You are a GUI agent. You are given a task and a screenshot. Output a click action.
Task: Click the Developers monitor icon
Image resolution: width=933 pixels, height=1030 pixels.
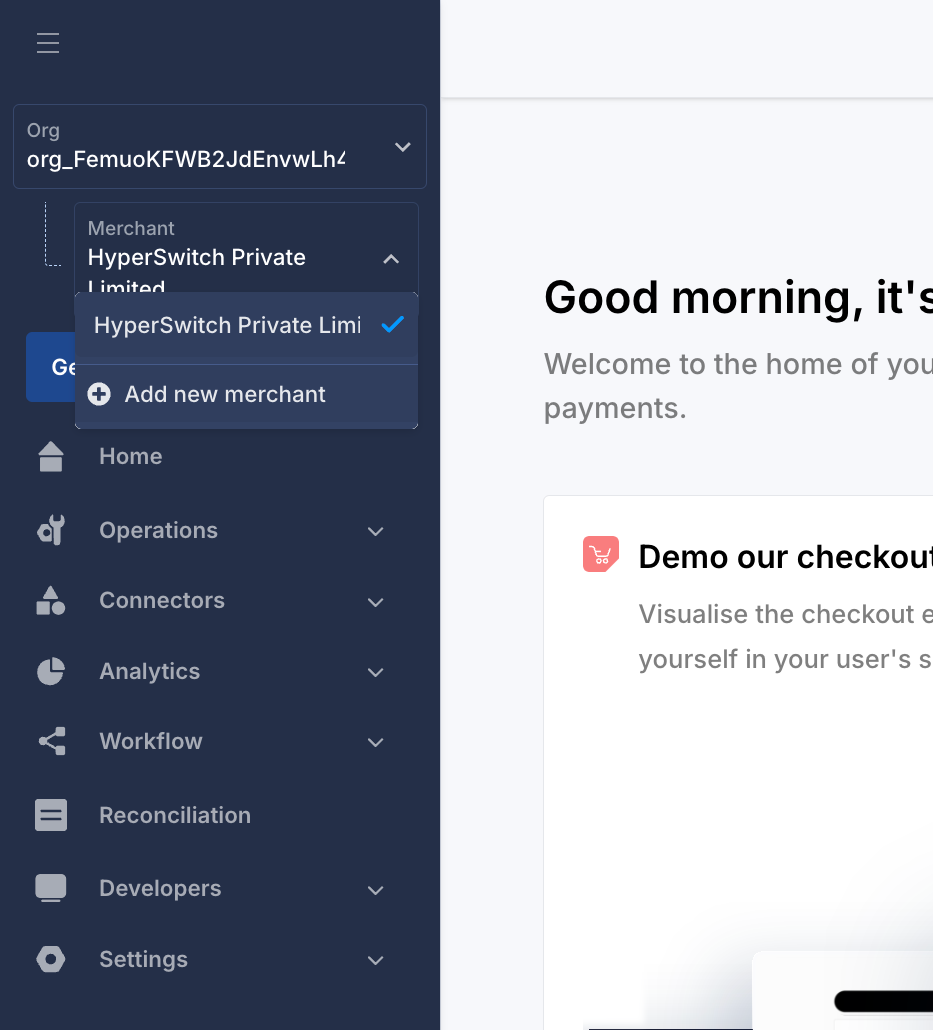click(x=51, y=888)
